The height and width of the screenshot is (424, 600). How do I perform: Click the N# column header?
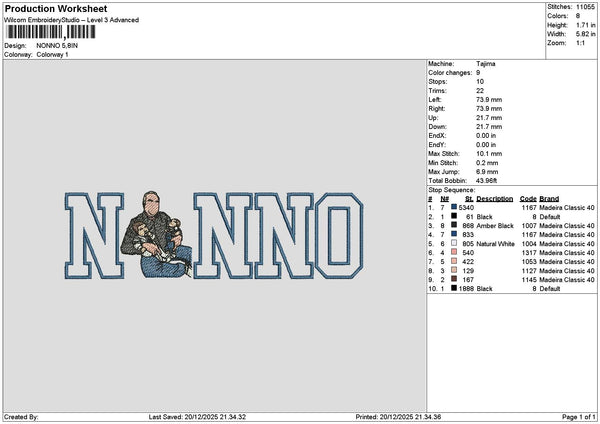pos(444,199)
